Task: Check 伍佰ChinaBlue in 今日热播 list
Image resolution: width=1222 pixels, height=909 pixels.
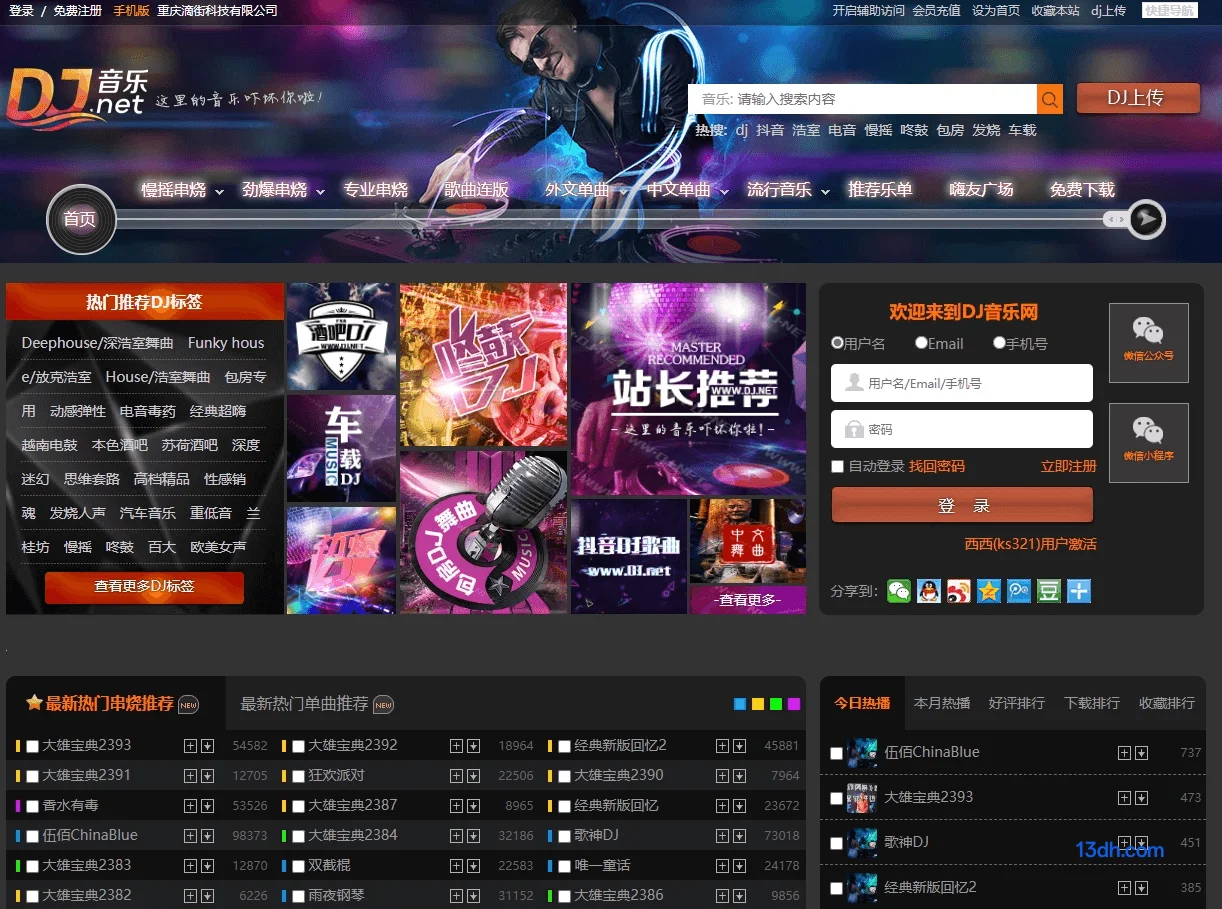Action: point(837,754)
